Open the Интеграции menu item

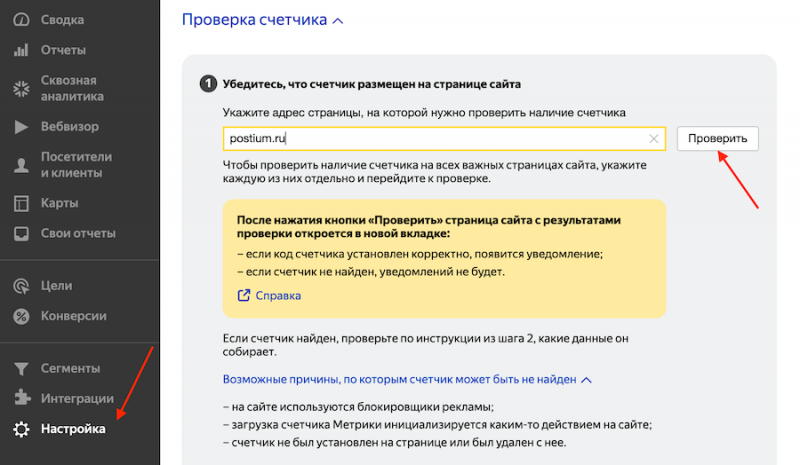tap(77, 399)
